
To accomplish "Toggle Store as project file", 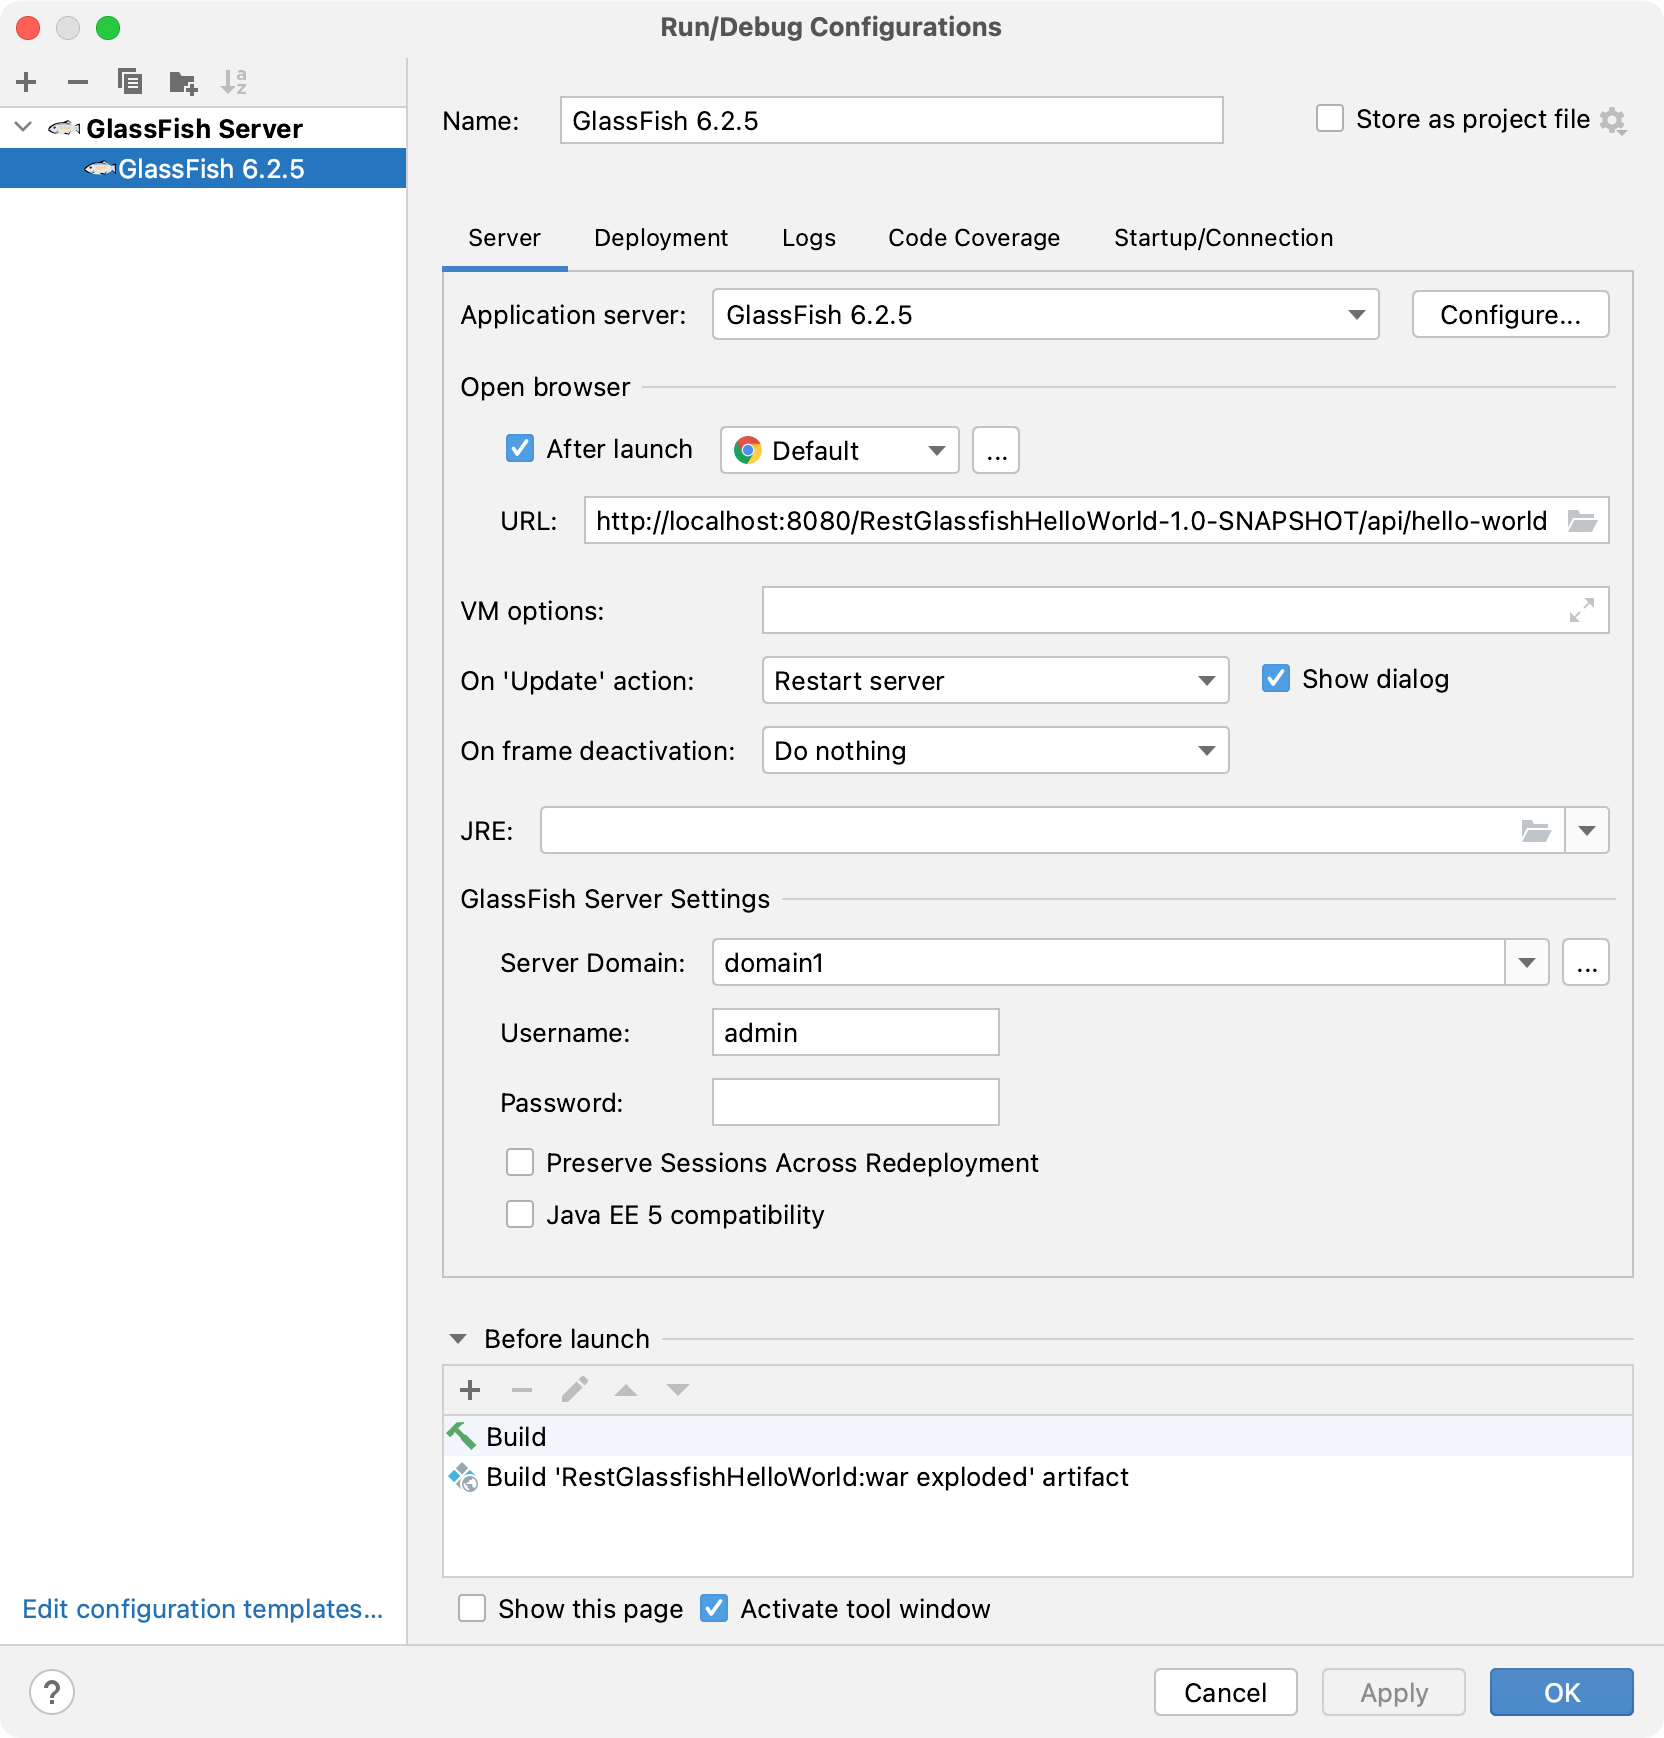I will click(1330, 118).
